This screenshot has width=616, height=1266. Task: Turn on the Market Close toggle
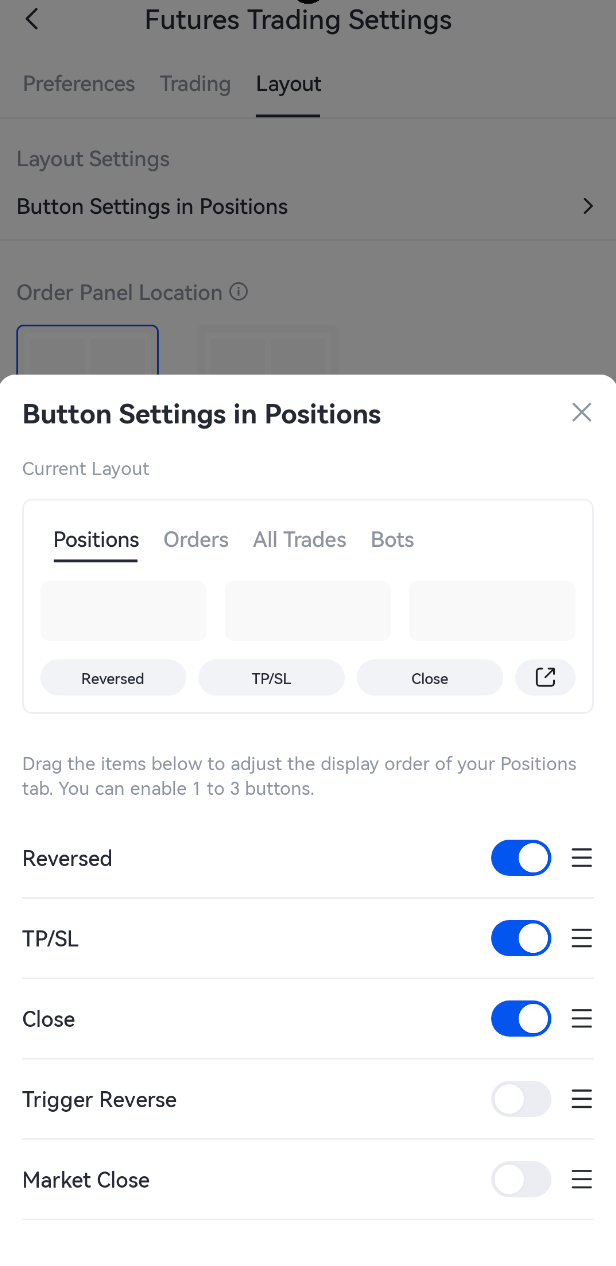(520, 1180)
